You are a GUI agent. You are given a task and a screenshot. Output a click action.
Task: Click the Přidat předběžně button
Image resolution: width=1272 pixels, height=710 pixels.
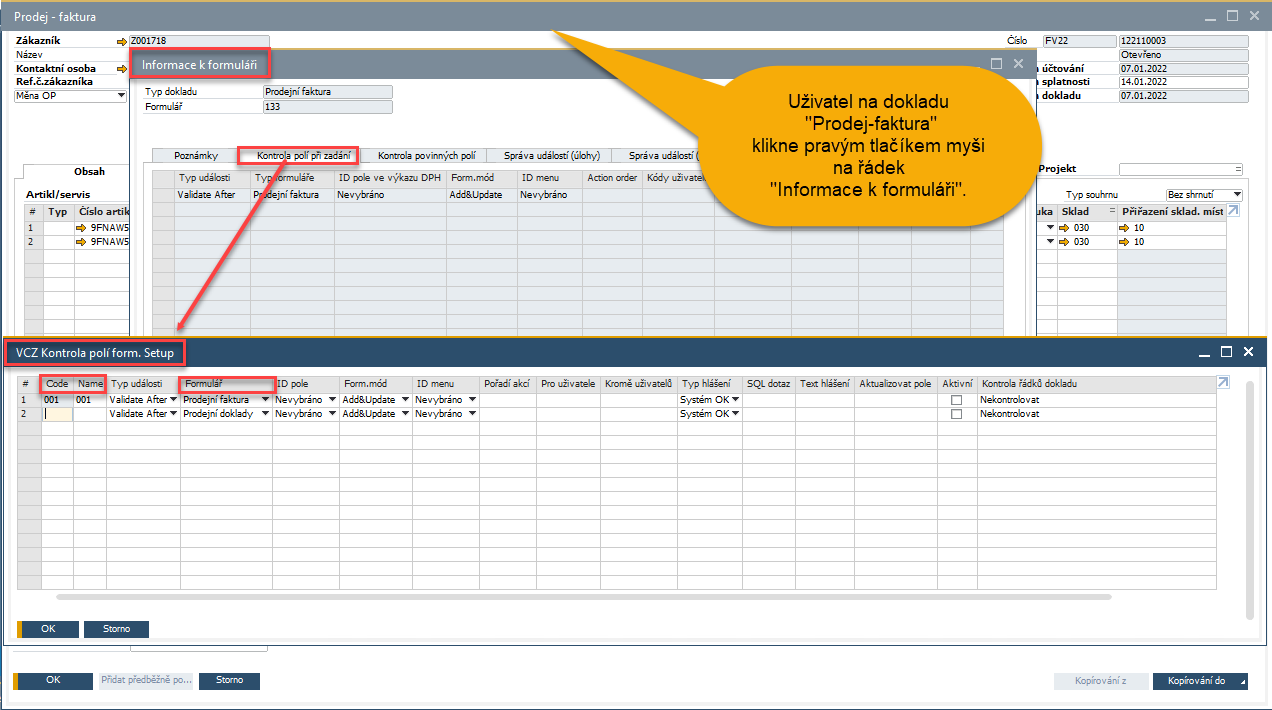point(145,681)
